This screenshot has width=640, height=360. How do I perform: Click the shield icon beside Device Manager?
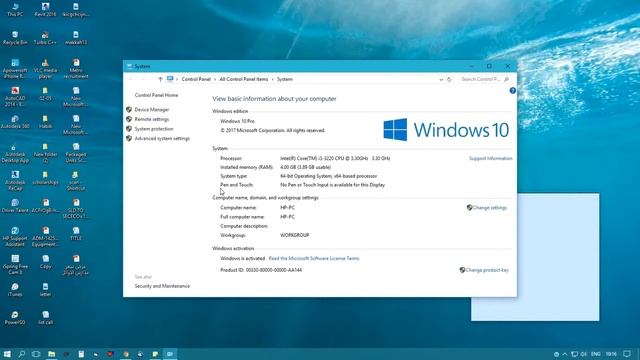pyautogui.click(x=129, y=109)
